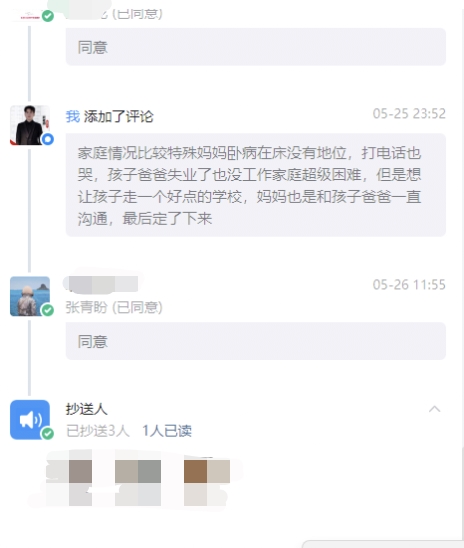Screen dimensions: 464x548
Task: Click the 已抄送3人 status text
Action: pyautogui.click(x=98, y=431)
